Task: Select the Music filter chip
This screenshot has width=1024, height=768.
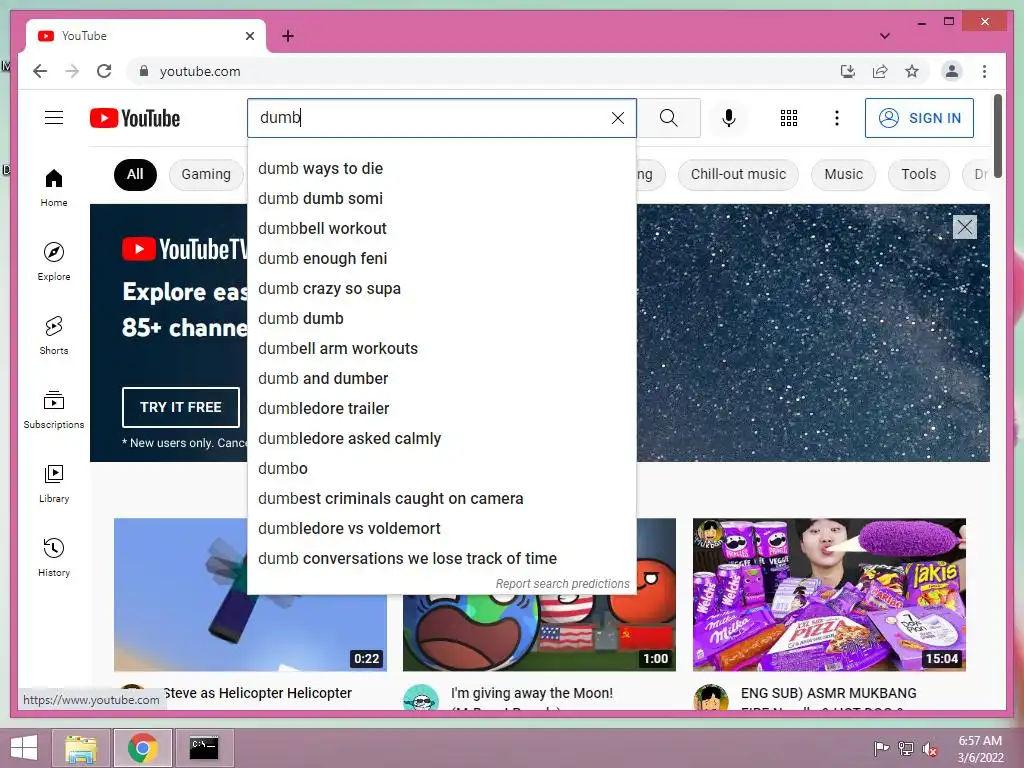Action: 843,174
